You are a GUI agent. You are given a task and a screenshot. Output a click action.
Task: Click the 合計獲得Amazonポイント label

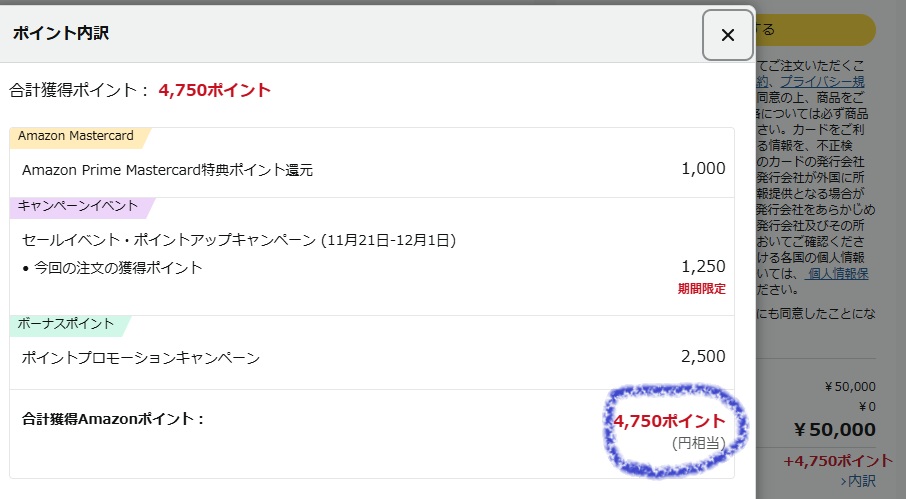click(x=113, y=419)
